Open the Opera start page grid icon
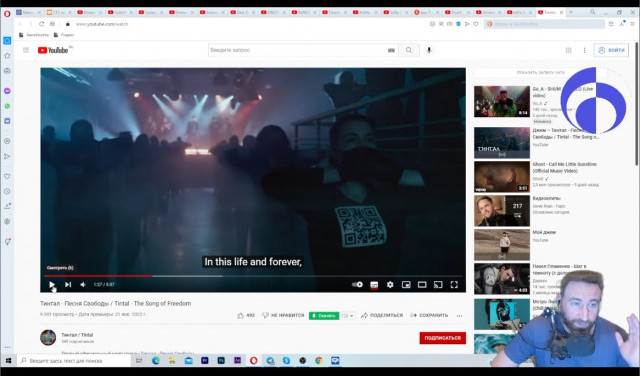Viewport: 640px width, 376px height. coord(52,24)
